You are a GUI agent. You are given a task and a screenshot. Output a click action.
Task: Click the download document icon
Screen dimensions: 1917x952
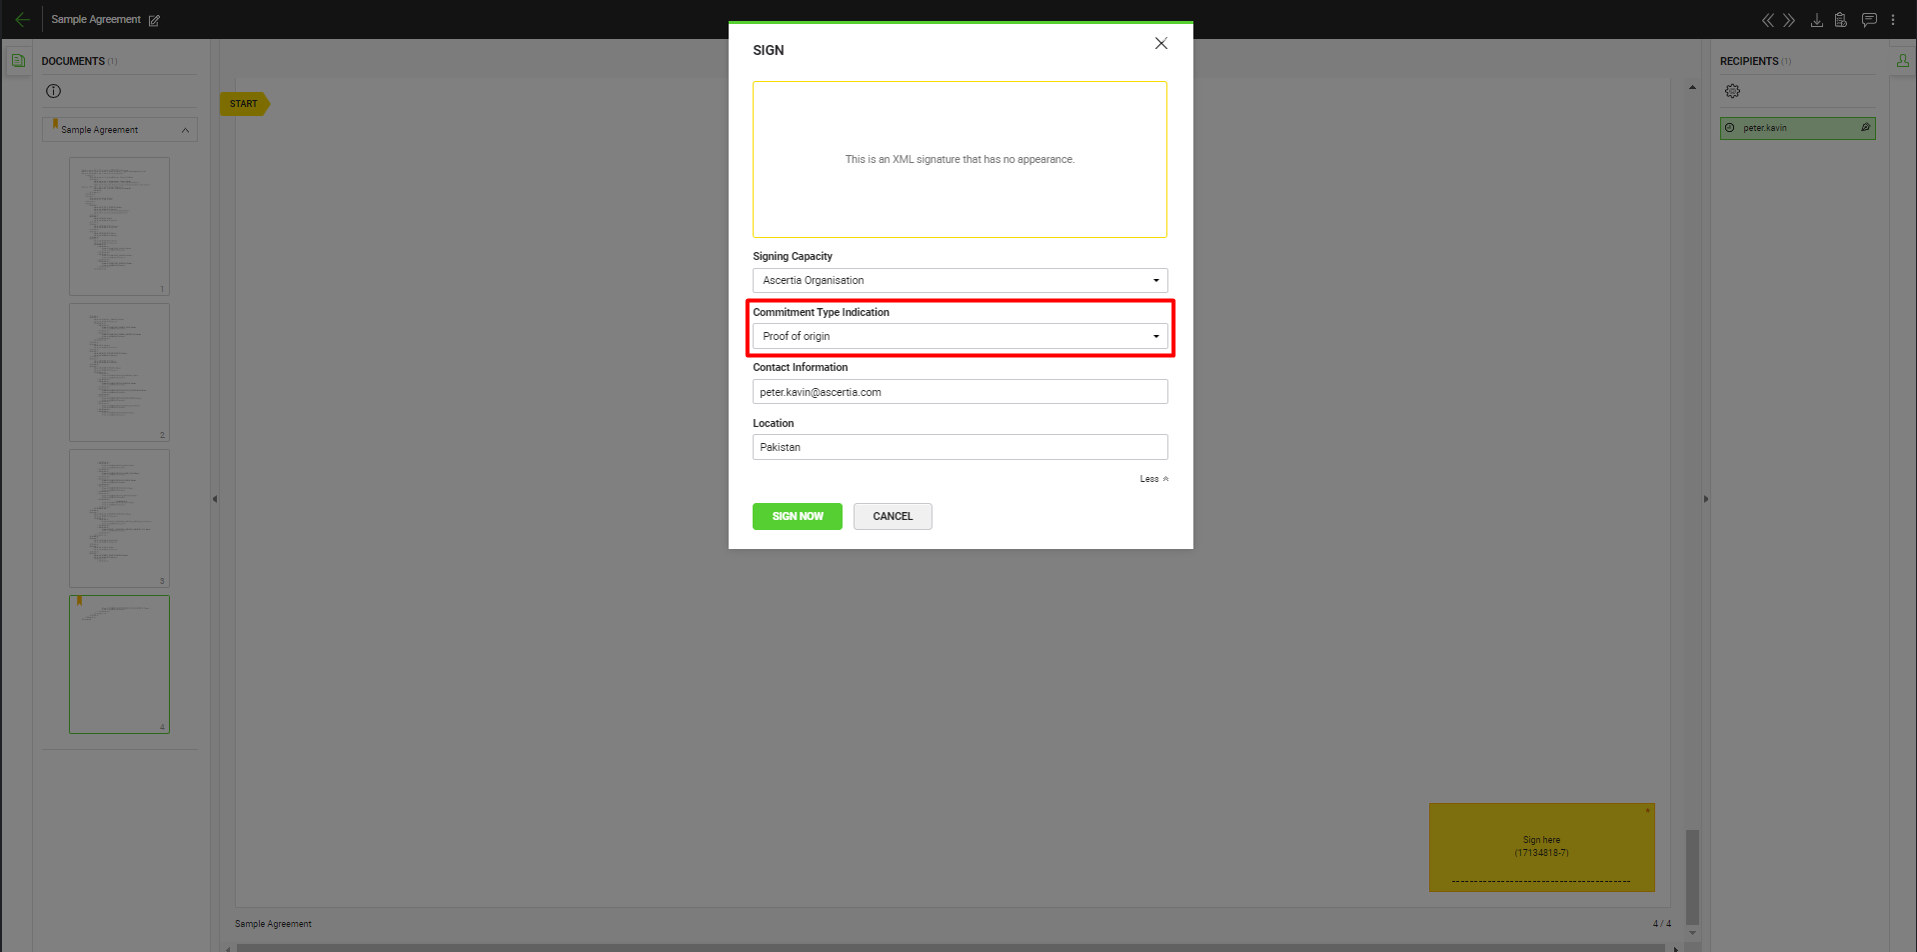click(1816, 20)
